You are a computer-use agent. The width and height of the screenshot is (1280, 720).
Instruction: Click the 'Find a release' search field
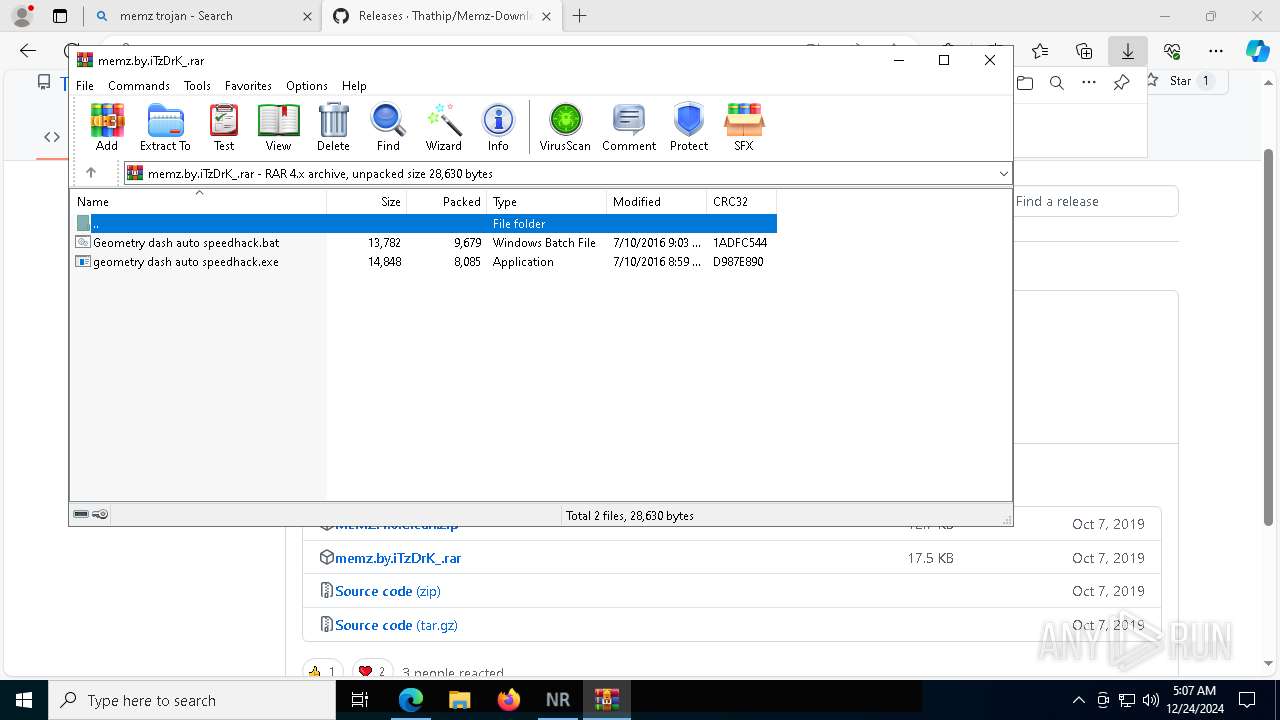point(1095,201)
